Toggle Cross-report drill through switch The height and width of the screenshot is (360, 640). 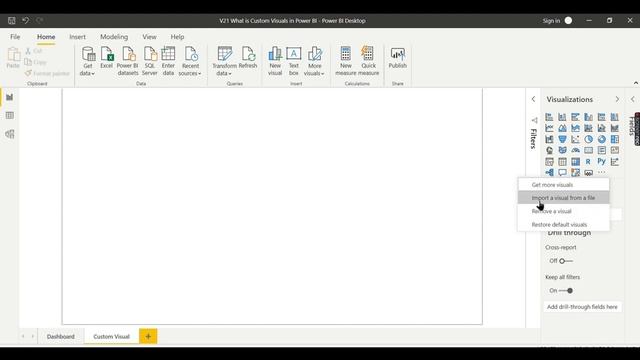pos(566,261)
